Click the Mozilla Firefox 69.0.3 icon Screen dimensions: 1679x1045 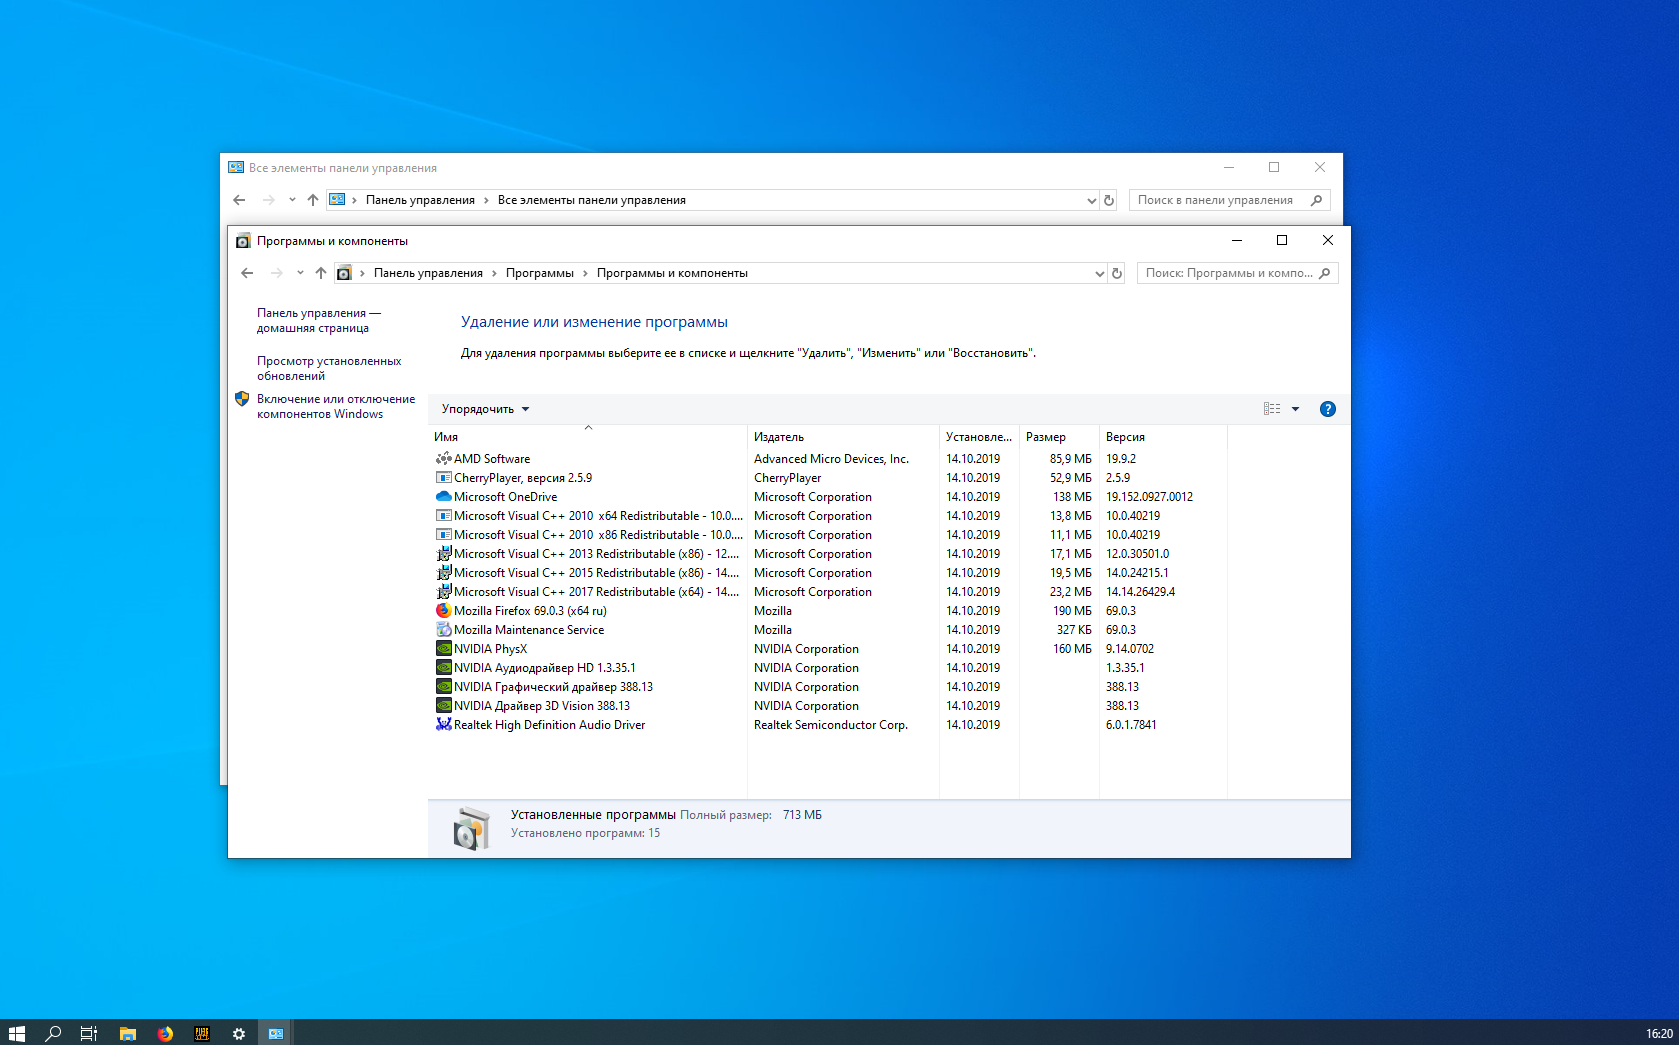[443, 611]
